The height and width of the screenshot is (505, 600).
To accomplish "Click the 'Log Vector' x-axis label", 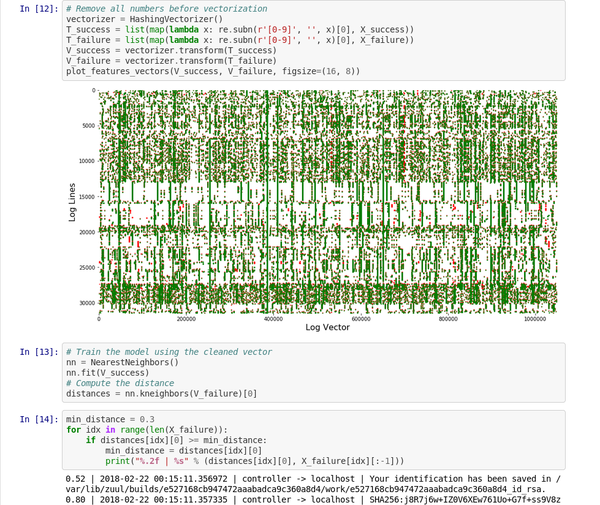I will 327,327.
